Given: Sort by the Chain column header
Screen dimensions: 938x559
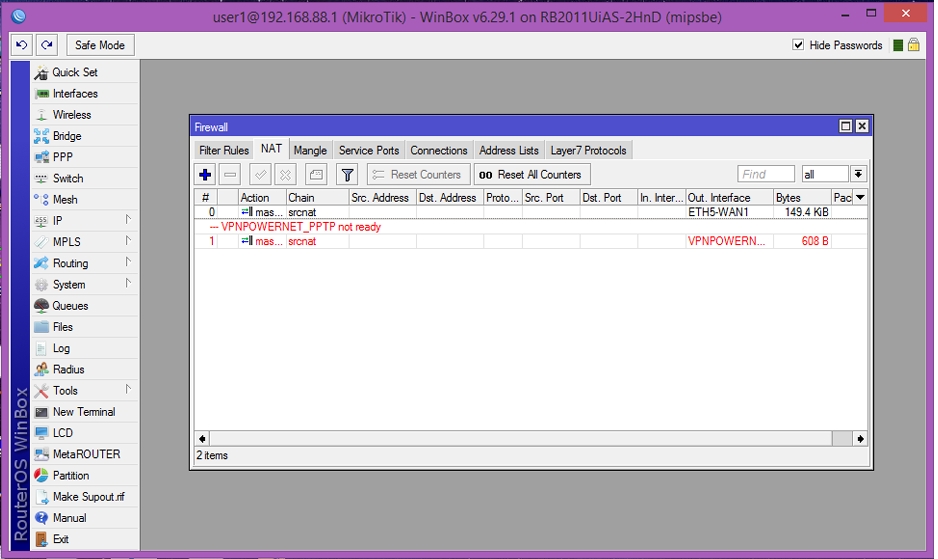Looking at the screenshot, I should click(317, 198).
